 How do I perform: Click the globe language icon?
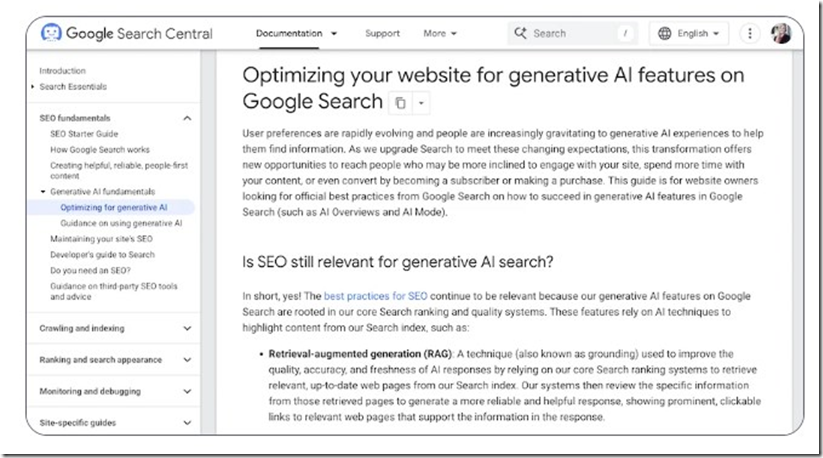(664, 33)
